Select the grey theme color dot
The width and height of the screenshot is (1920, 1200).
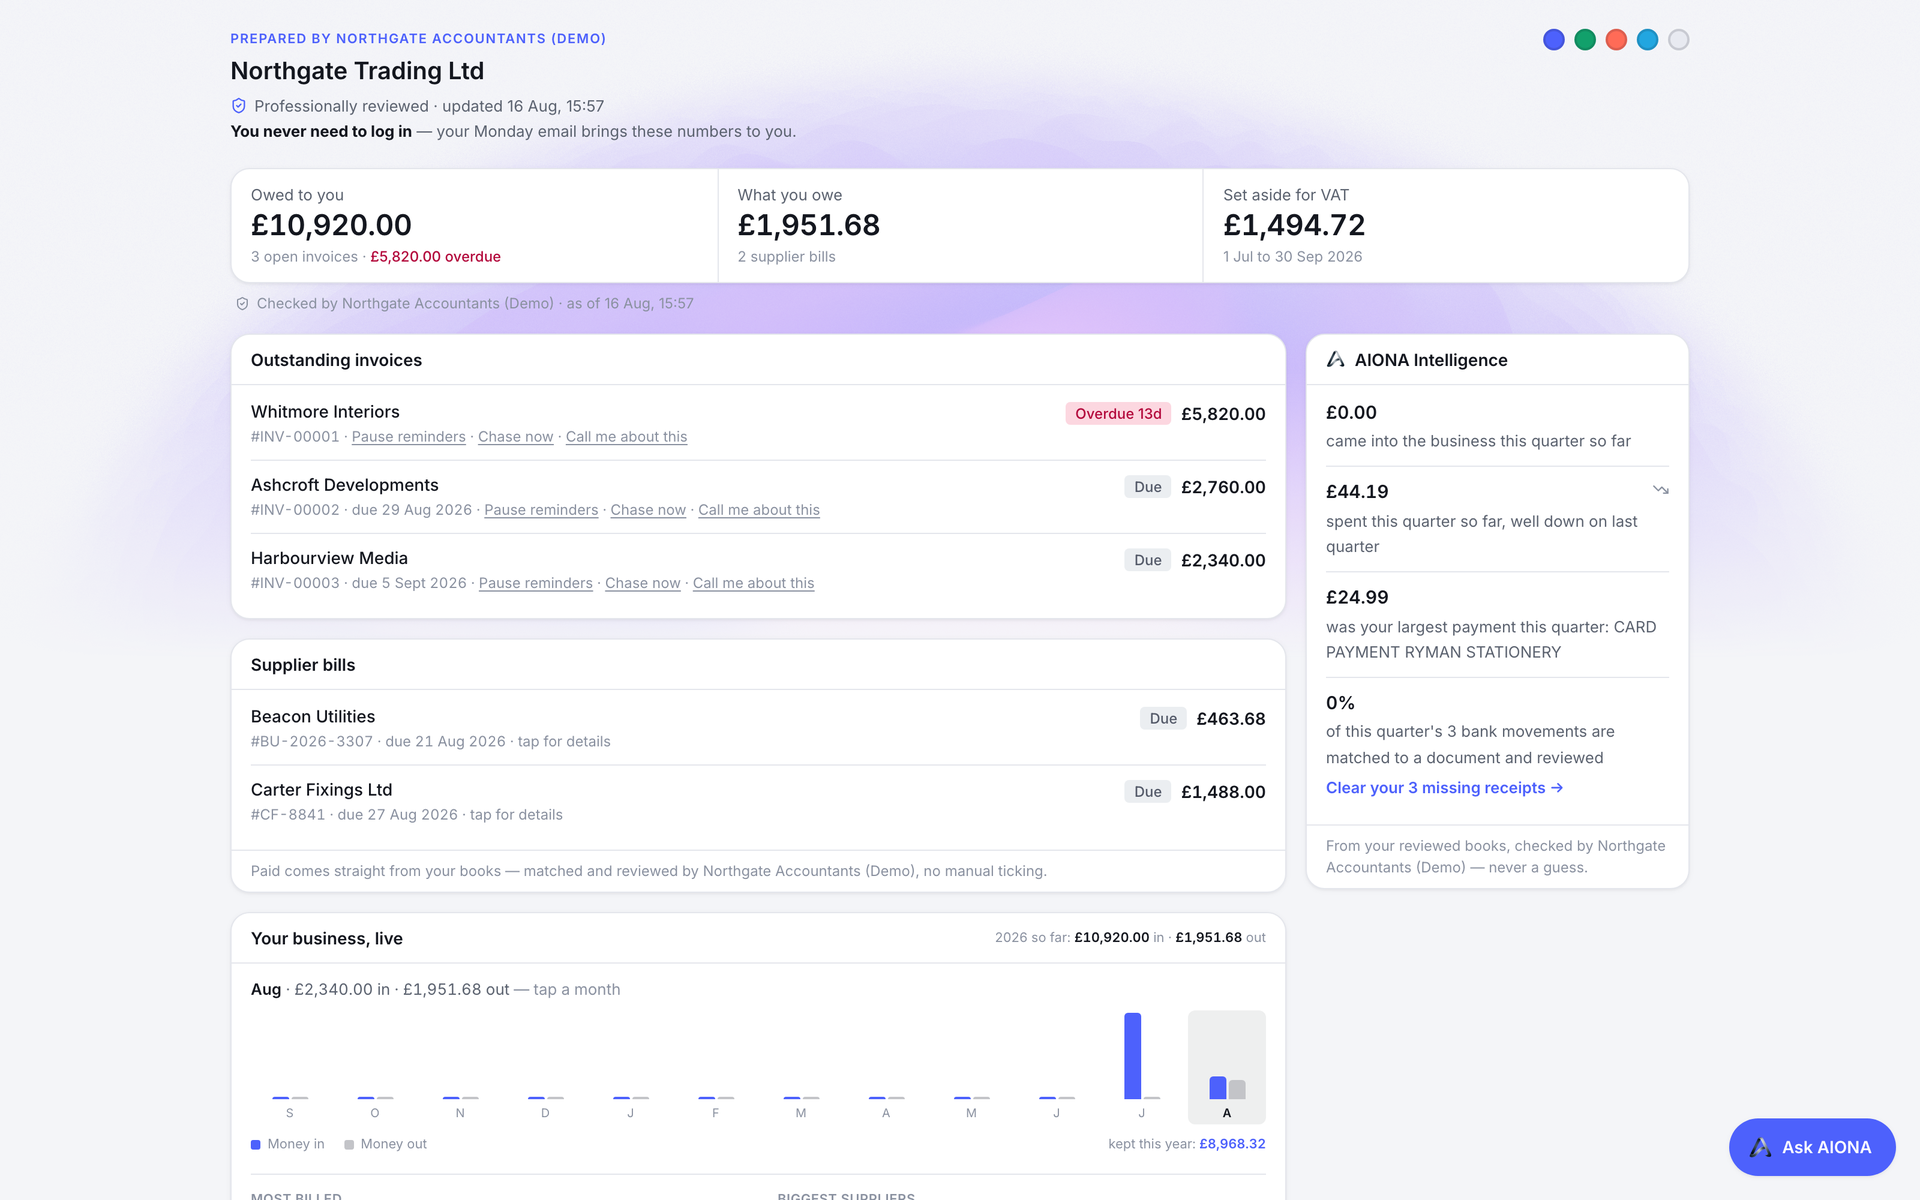1679,40
